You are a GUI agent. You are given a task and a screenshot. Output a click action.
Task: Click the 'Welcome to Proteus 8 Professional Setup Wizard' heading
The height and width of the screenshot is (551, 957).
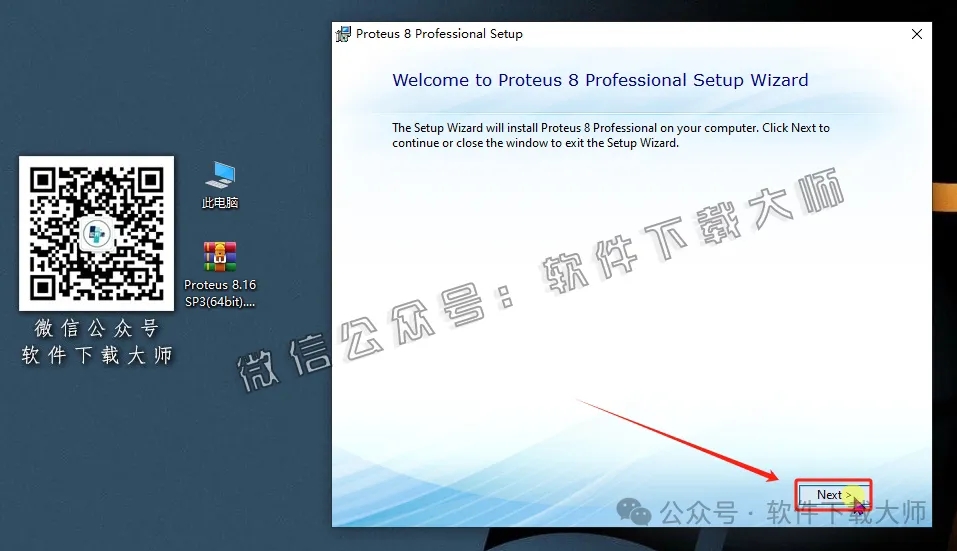(600, 80)
